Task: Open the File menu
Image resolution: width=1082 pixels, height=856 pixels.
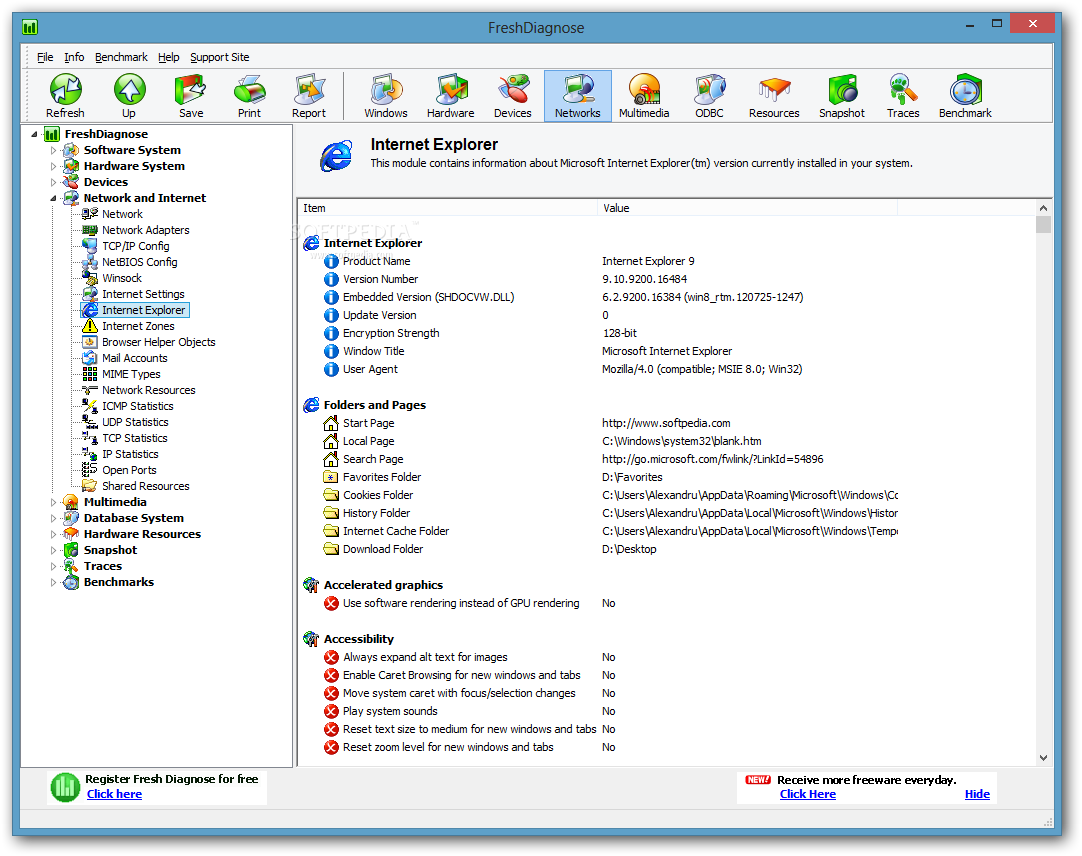Action: click(45, 57)
